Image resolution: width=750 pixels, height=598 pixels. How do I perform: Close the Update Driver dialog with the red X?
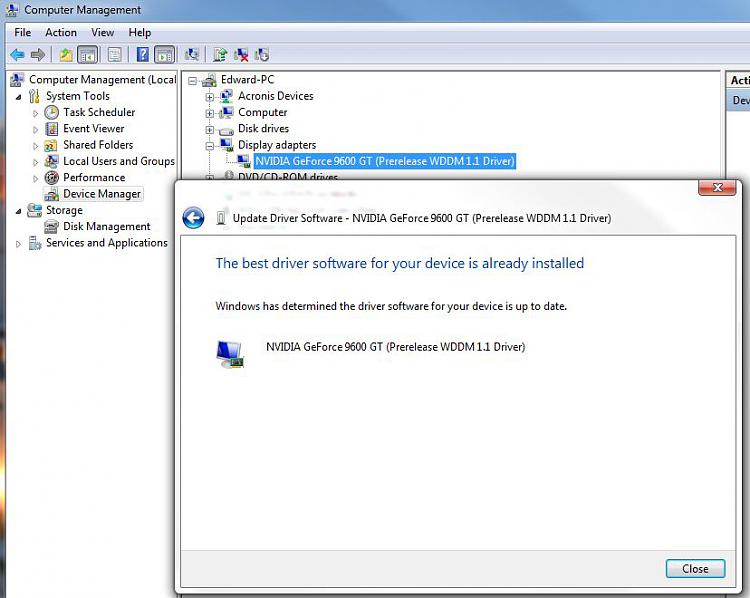717,188
